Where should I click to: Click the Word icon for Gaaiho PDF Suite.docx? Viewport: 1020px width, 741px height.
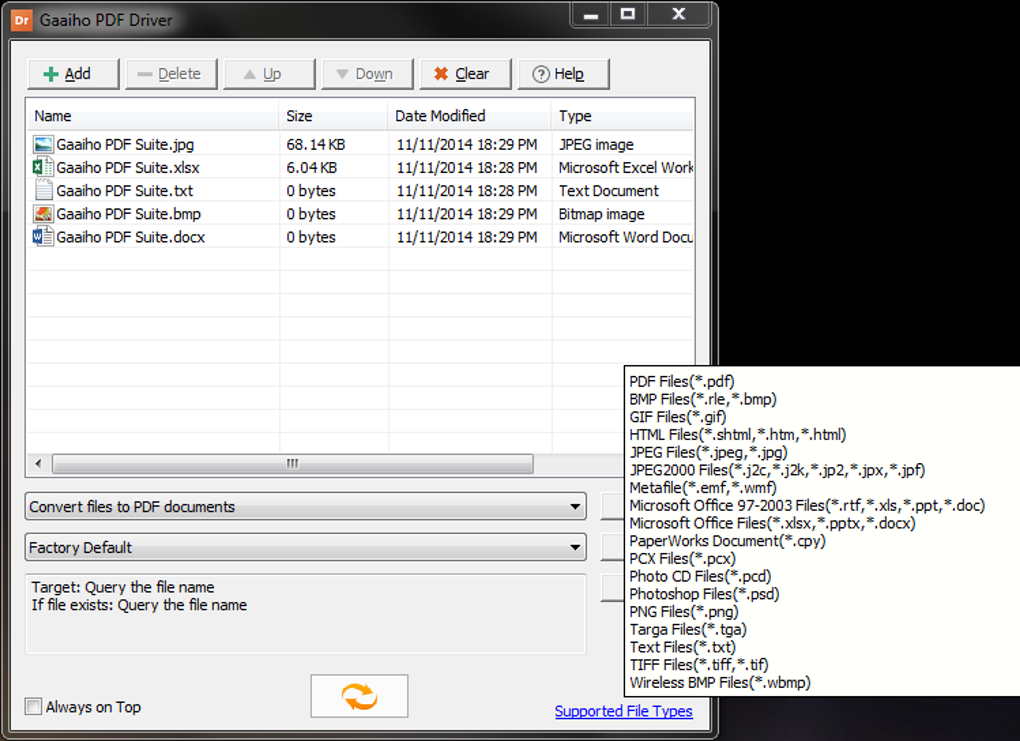[43, 237]
